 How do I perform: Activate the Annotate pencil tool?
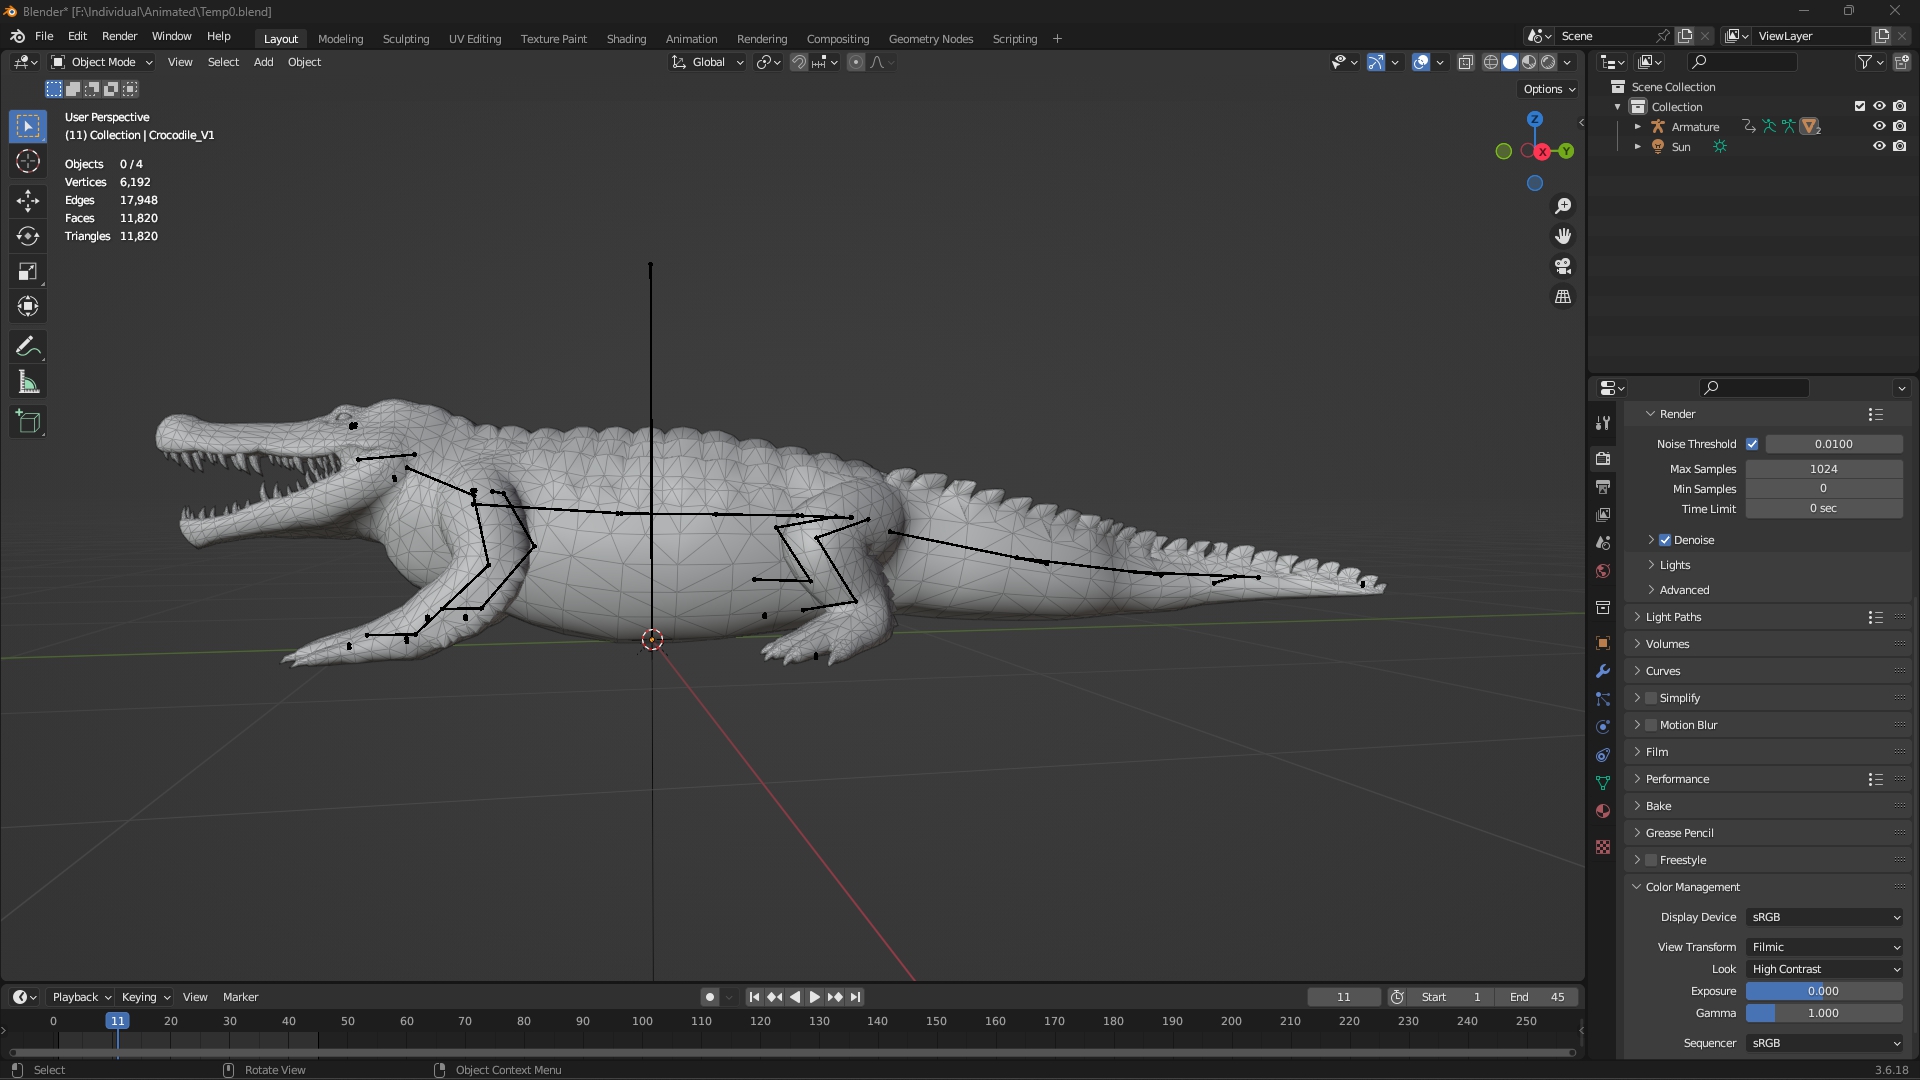[x=28, y=347]
